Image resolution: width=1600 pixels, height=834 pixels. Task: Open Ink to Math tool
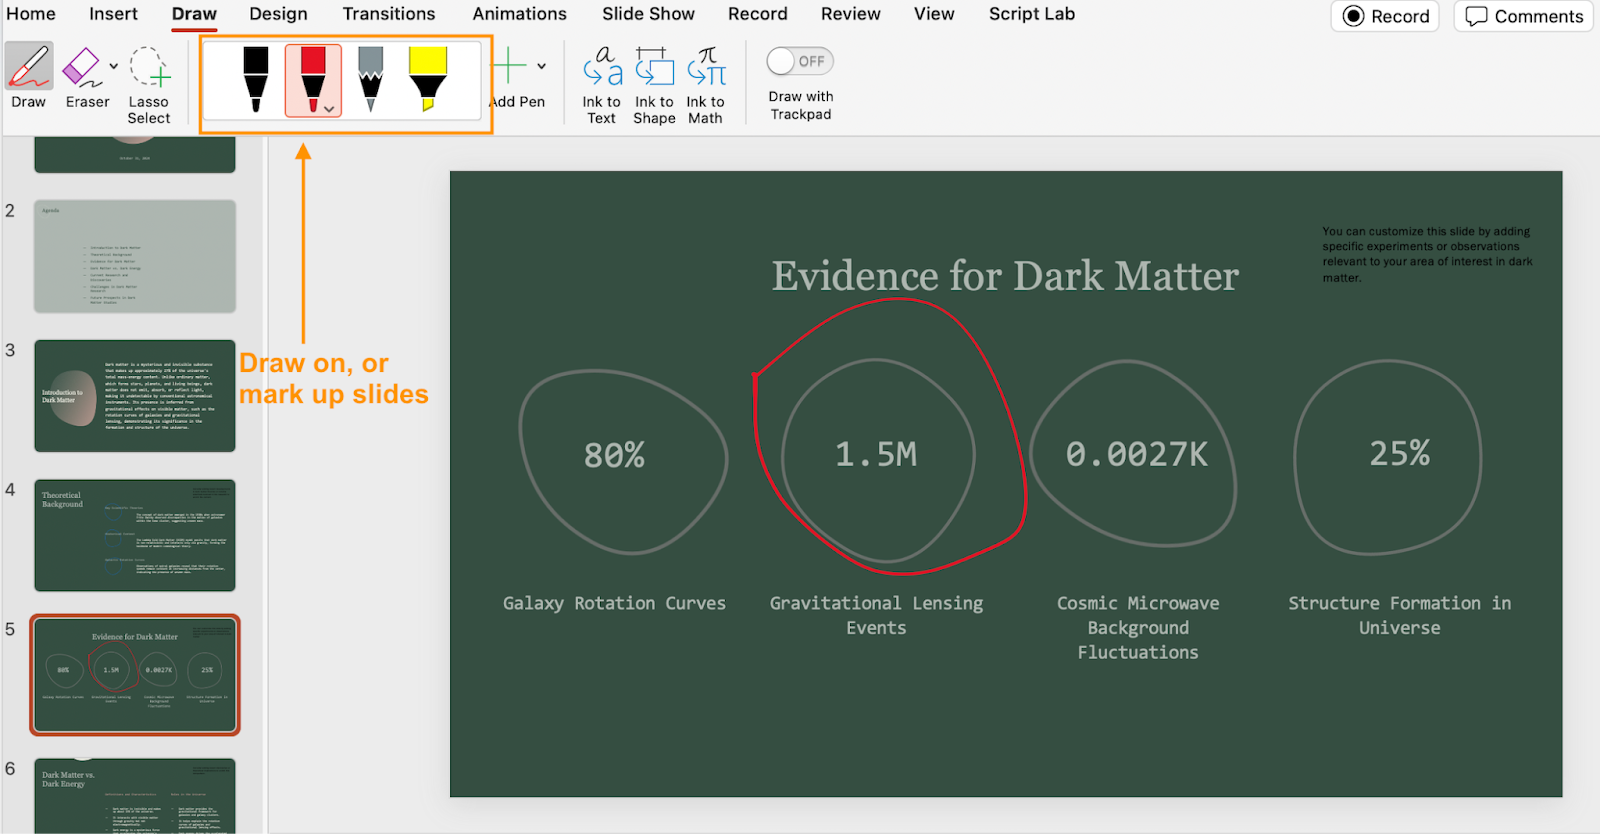(x=706, y=68)
